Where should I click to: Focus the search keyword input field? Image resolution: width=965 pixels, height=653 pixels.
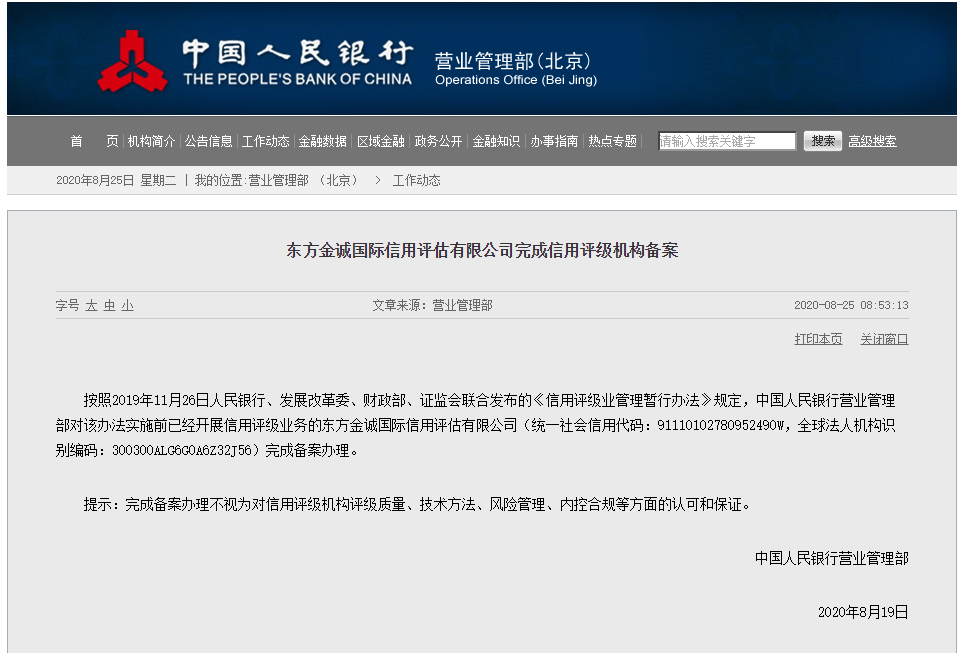727,141
